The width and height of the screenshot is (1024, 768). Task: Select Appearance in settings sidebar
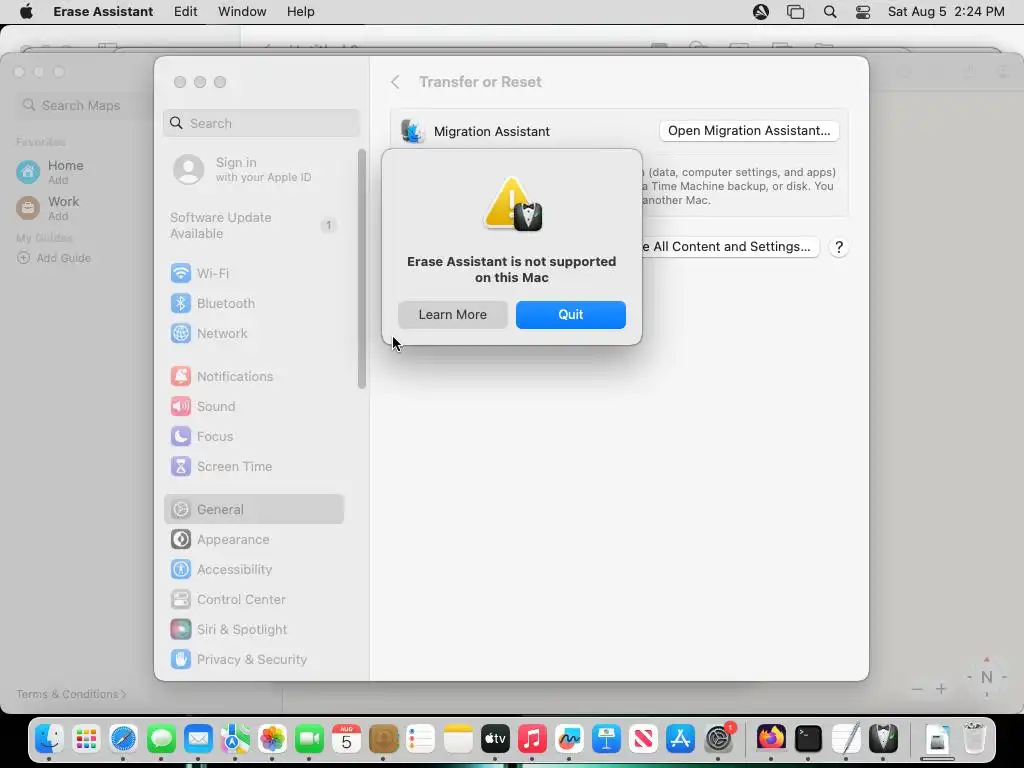coord(253,539)
